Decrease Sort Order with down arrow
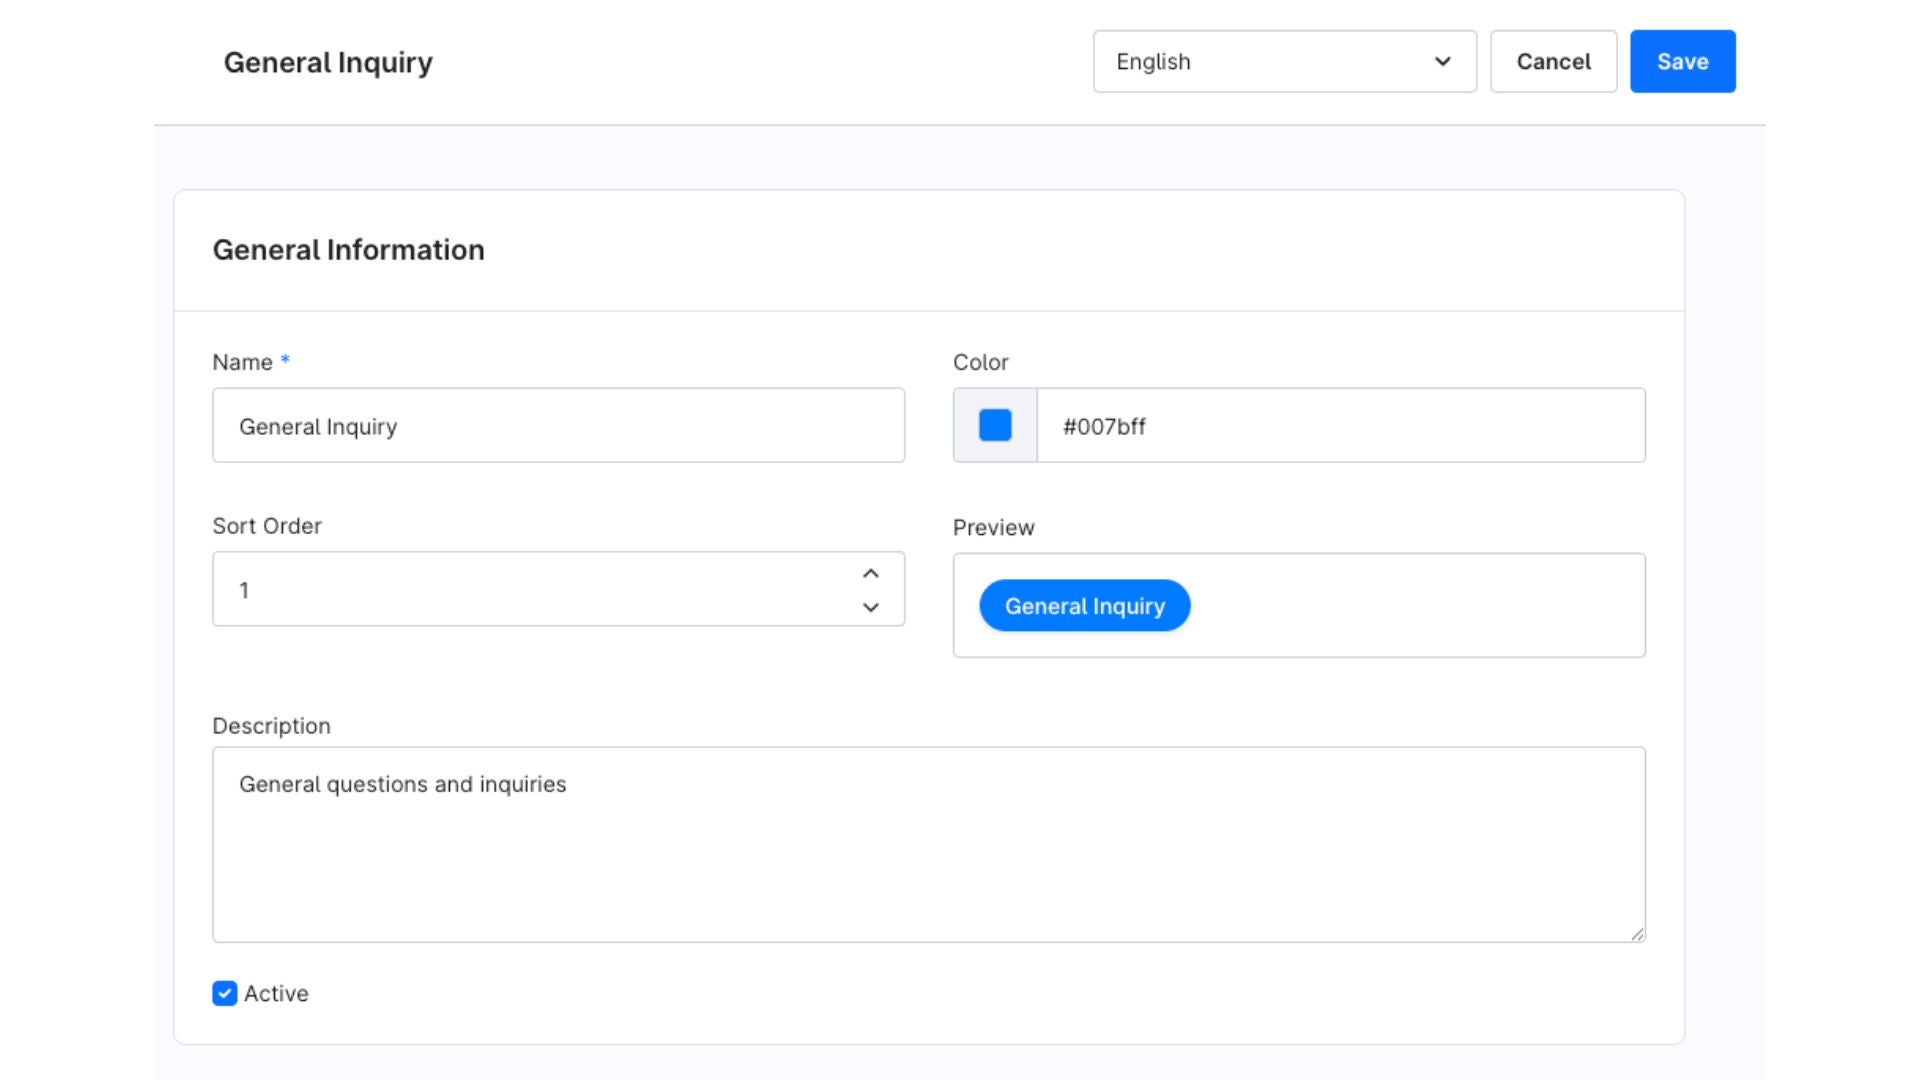 pyautogui.click(x=871, y=607)
